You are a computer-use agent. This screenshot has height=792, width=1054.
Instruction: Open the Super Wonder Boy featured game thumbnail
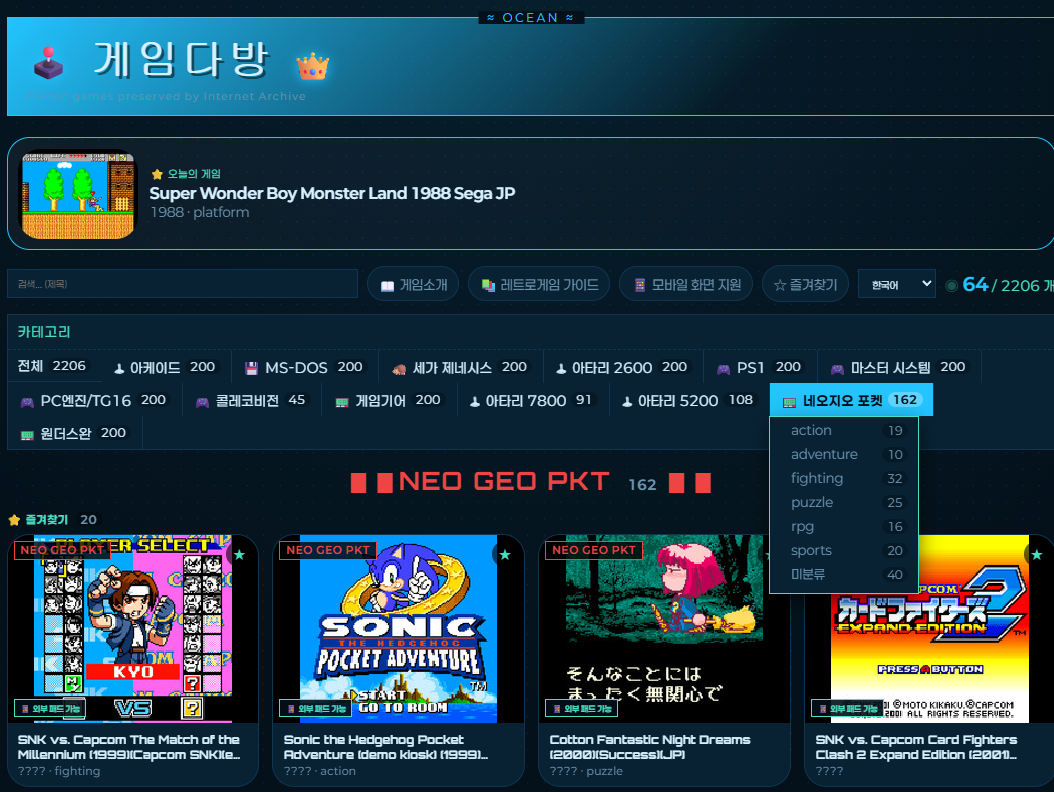(x=78, y=195)
